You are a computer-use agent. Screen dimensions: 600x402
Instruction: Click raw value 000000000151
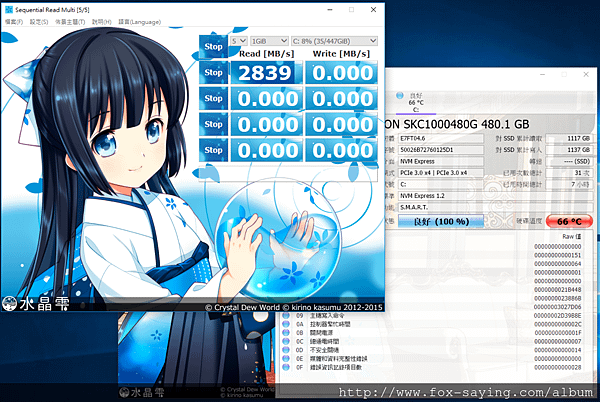558,255
